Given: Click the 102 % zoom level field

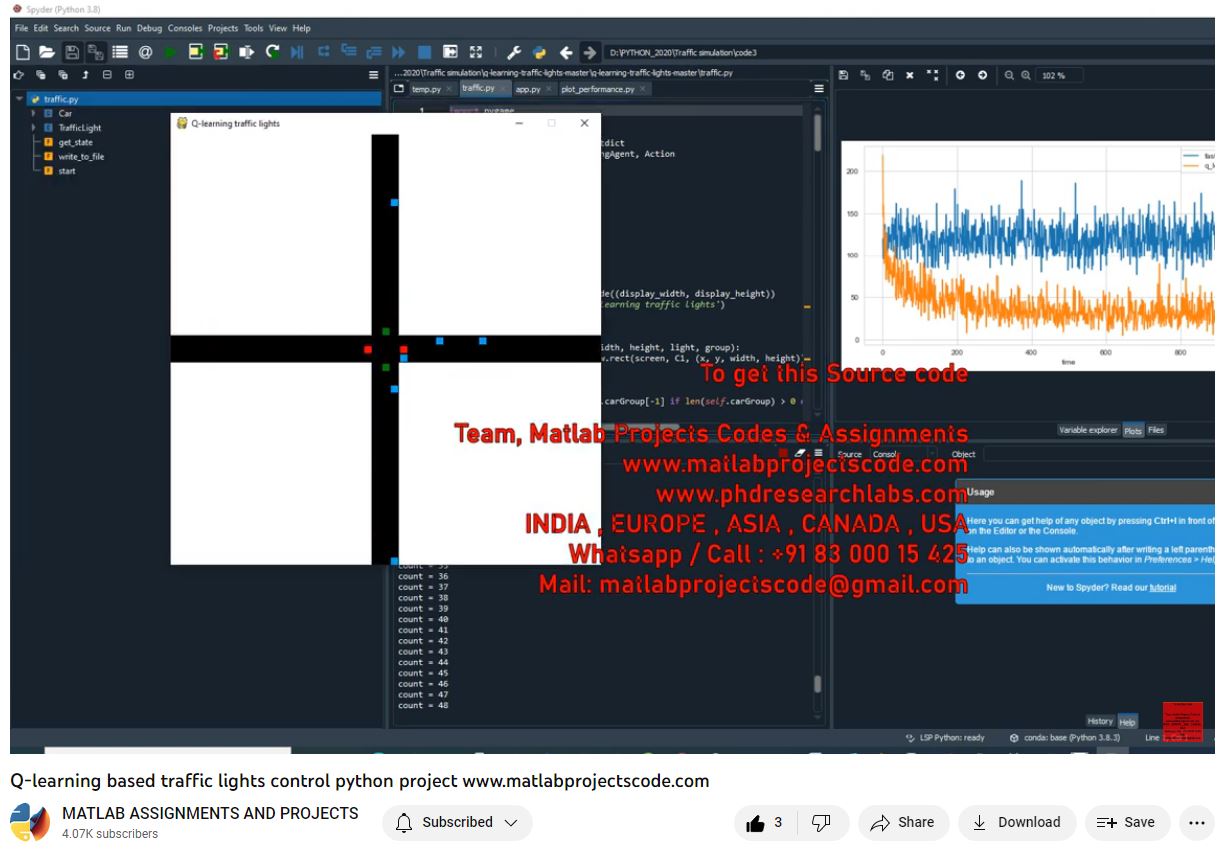Looking at the screenshot, I should [1060, 76].
